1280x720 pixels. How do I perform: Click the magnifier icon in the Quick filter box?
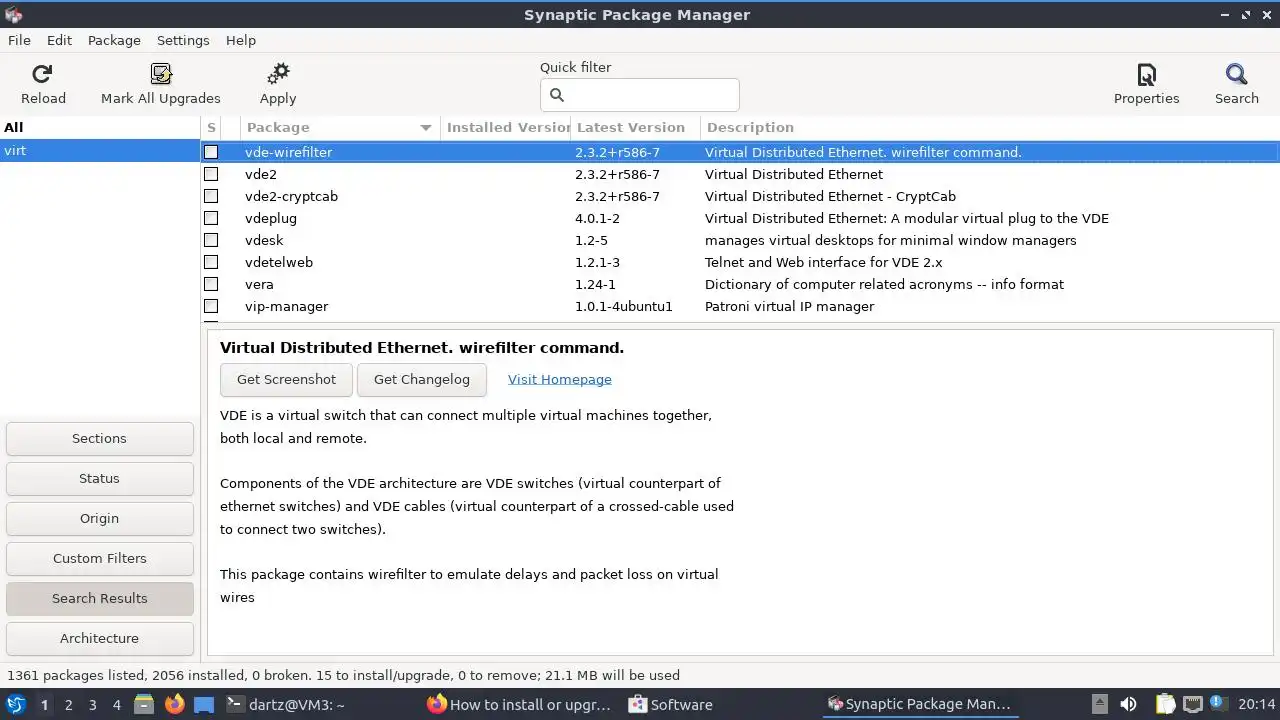click(557, 95)
